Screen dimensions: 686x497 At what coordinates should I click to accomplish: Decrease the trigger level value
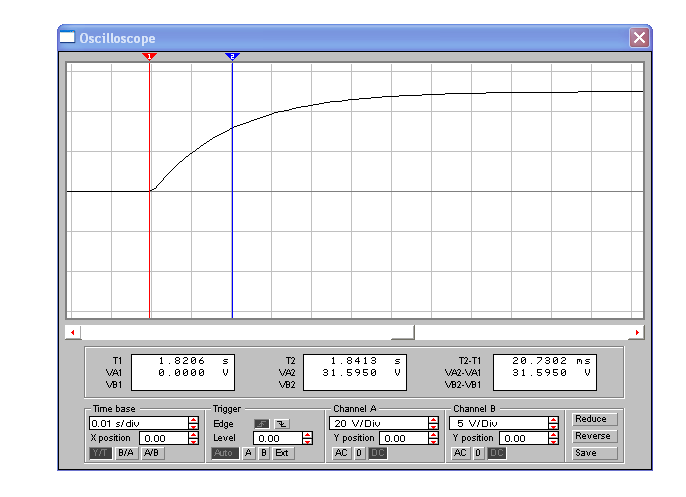[x=308, y=441]
